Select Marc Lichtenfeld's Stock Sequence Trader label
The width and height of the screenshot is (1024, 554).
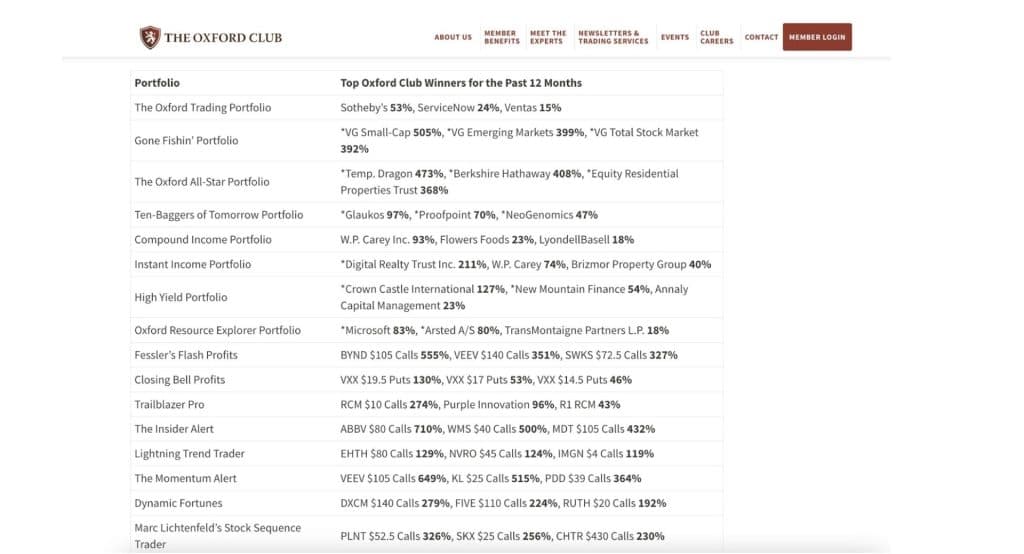point(217,536)
